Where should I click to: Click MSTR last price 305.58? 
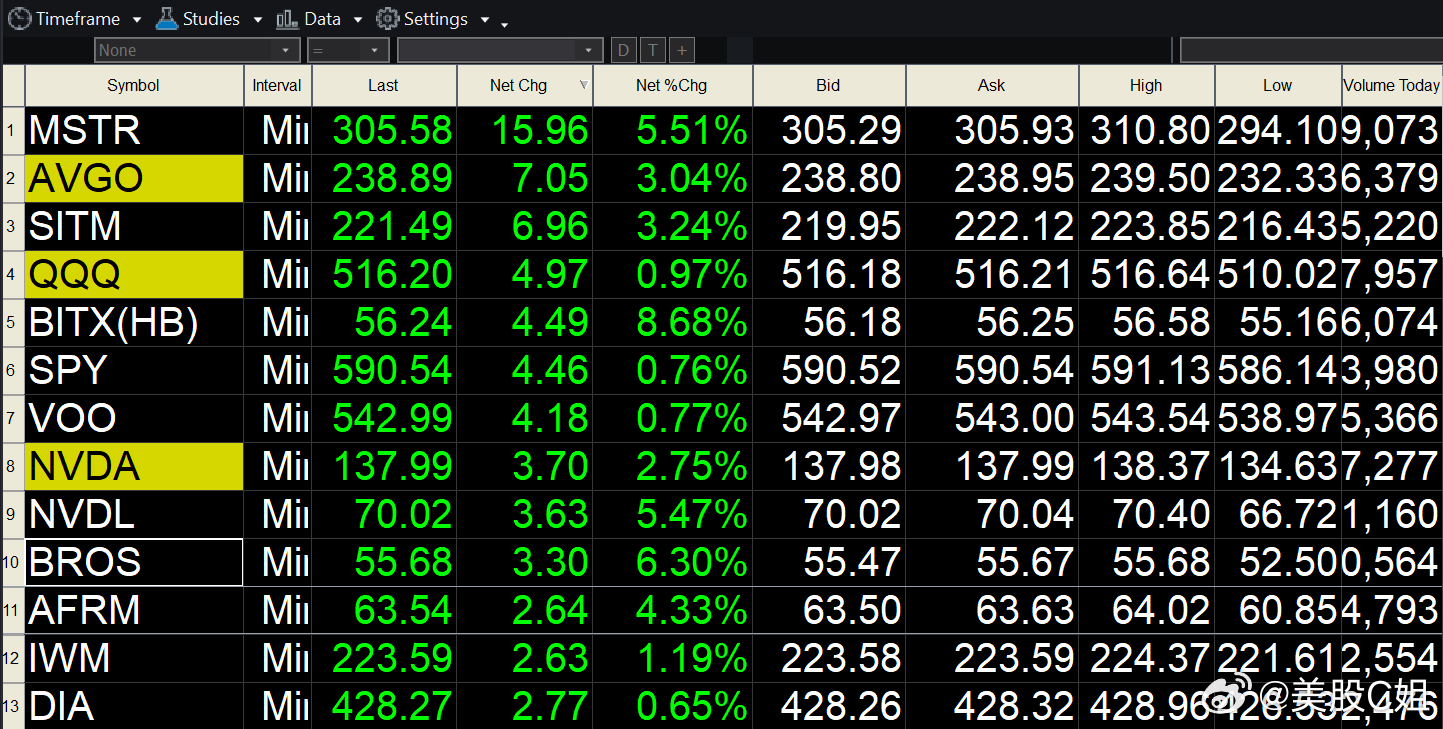pos(392,131)
